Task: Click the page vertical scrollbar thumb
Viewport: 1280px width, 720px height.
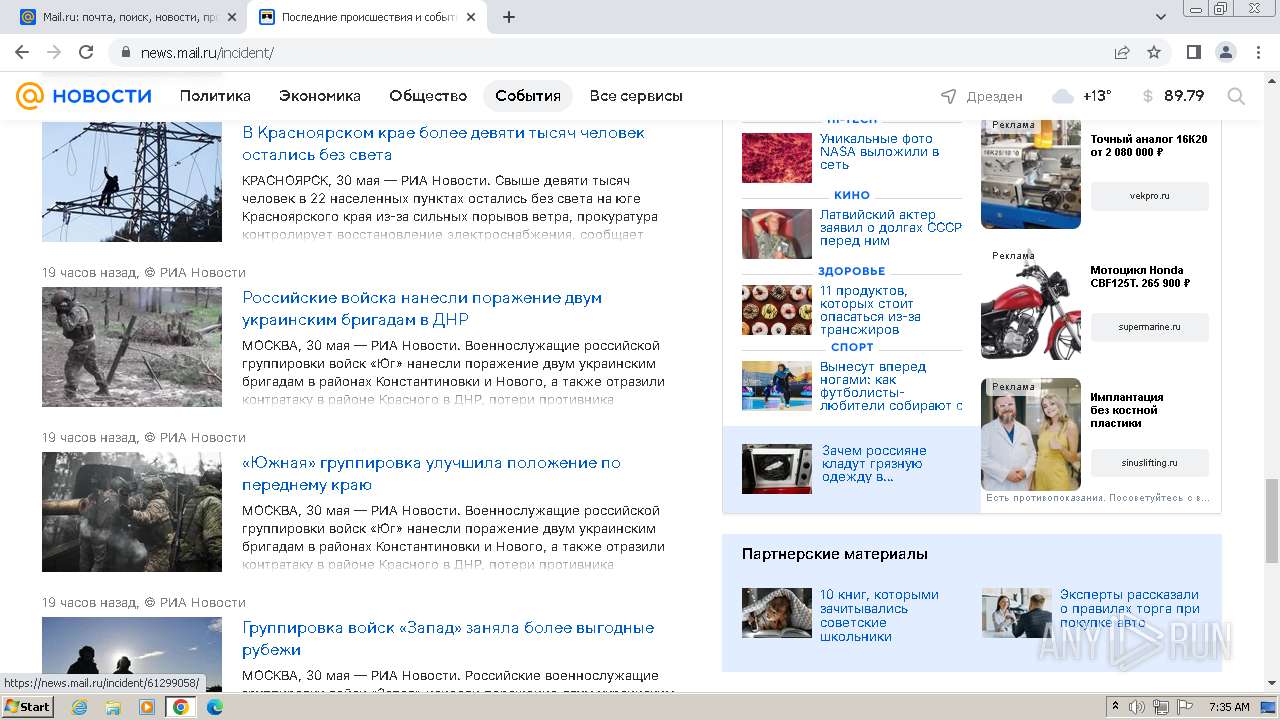Action: (1272, 521)
